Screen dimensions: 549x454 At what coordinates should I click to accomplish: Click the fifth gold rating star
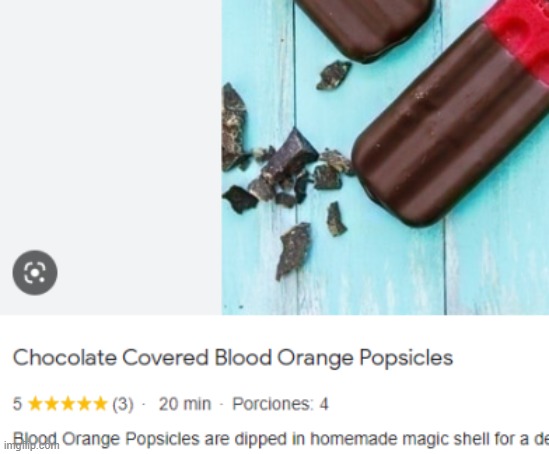click(100, 404)
